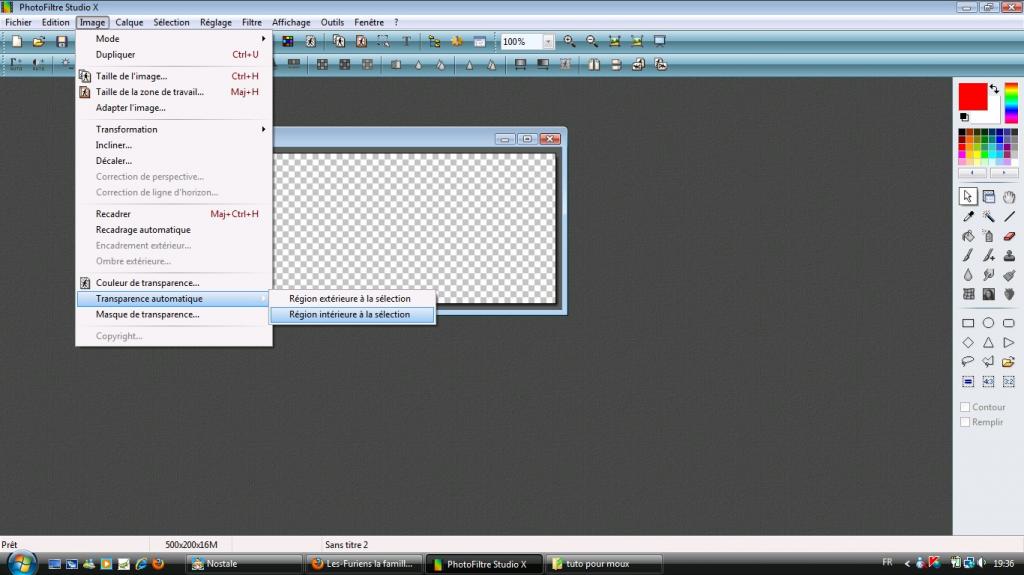The width and height of the screenshot is (1024, 575).
Task: Select the hand move tool
Action: point(1009,196)
